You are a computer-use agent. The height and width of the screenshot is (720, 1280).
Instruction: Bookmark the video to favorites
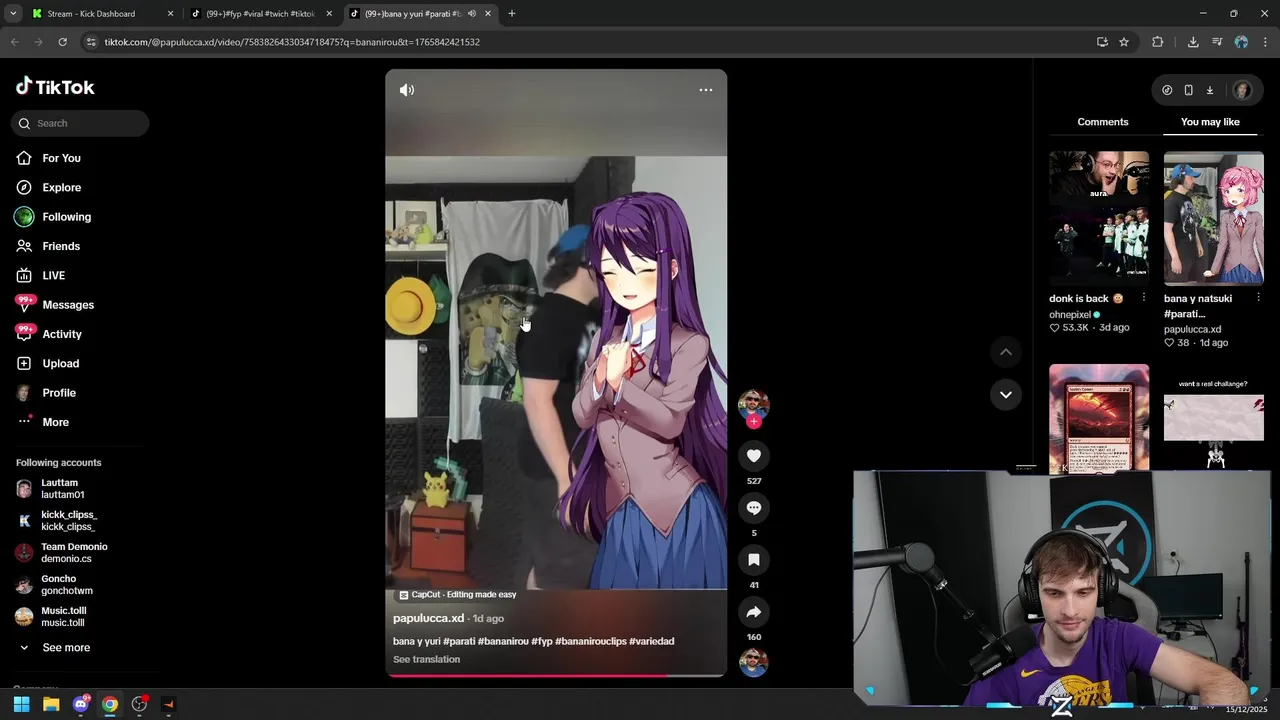754,560
